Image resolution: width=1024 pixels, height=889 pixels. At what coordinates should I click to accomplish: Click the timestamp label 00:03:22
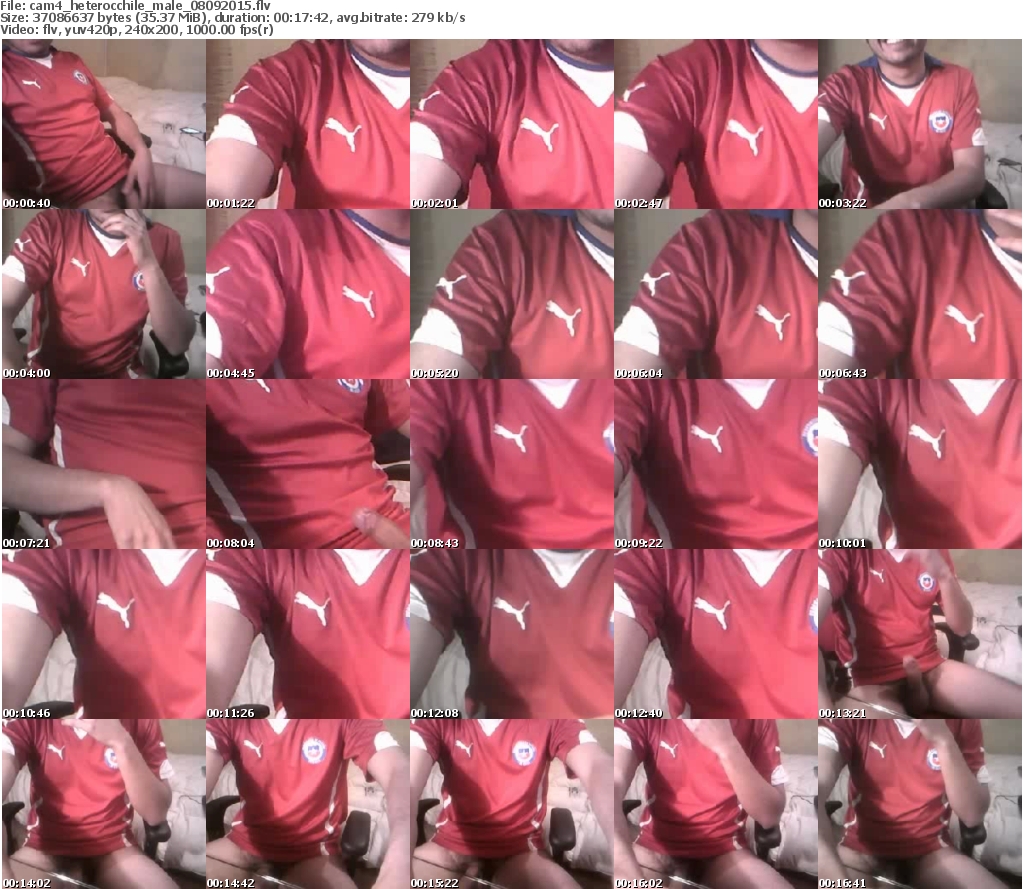(x=842, y=203)
